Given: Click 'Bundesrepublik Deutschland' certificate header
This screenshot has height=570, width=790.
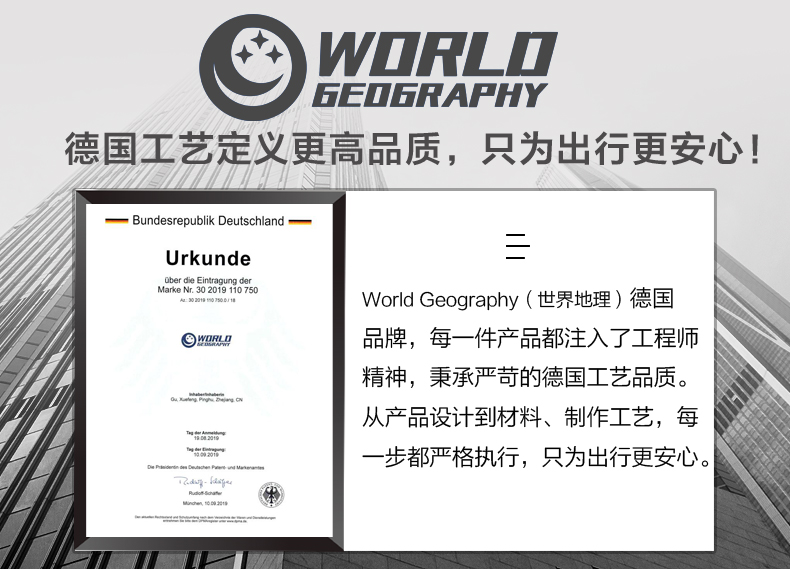Looking at the screenshot, I should click(208, 221).
